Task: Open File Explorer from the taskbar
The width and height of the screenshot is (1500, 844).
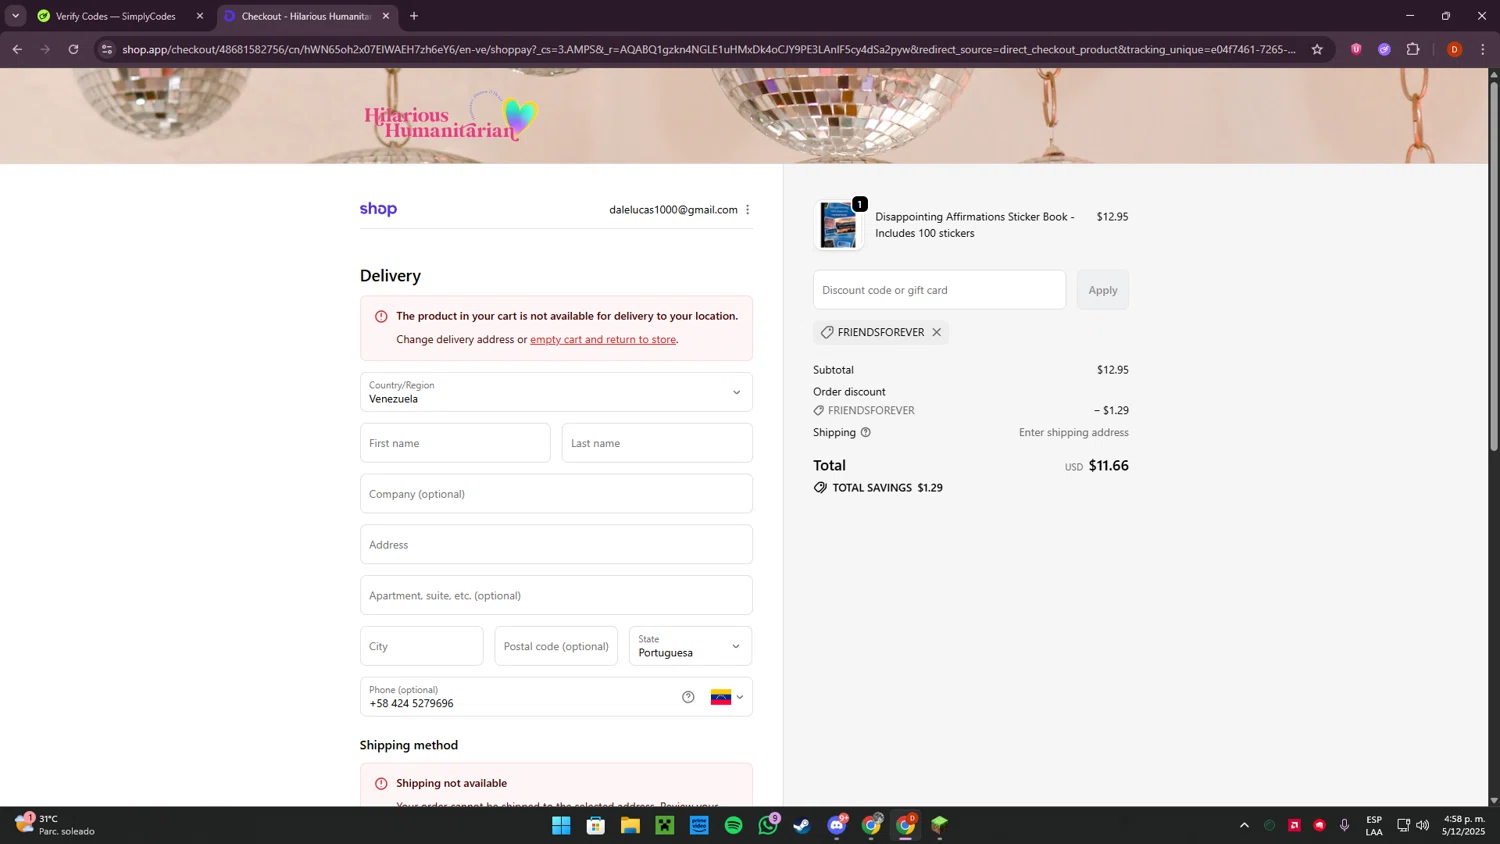Action: (x=630, y=825)
